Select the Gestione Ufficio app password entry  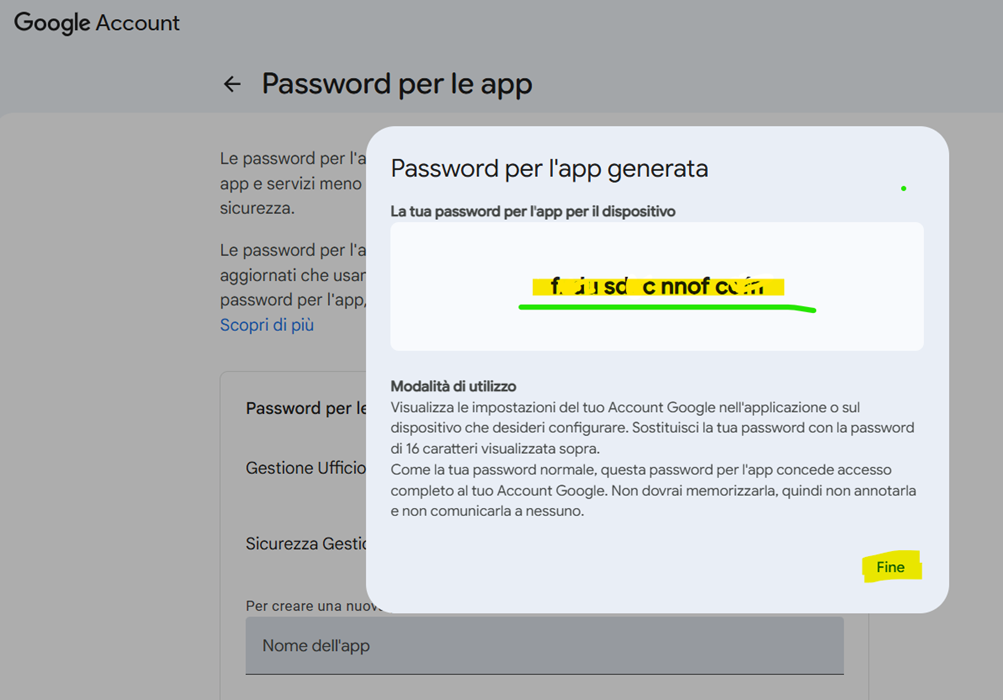(x=306, y=468)
